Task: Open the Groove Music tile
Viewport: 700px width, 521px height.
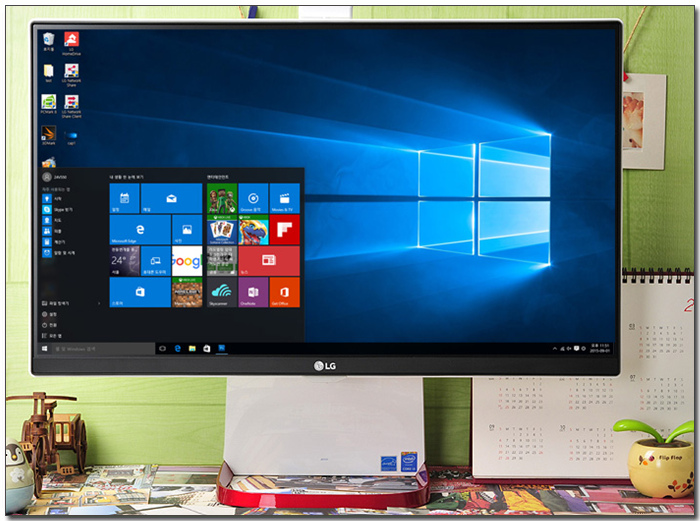Action: [x=253, y=198]
